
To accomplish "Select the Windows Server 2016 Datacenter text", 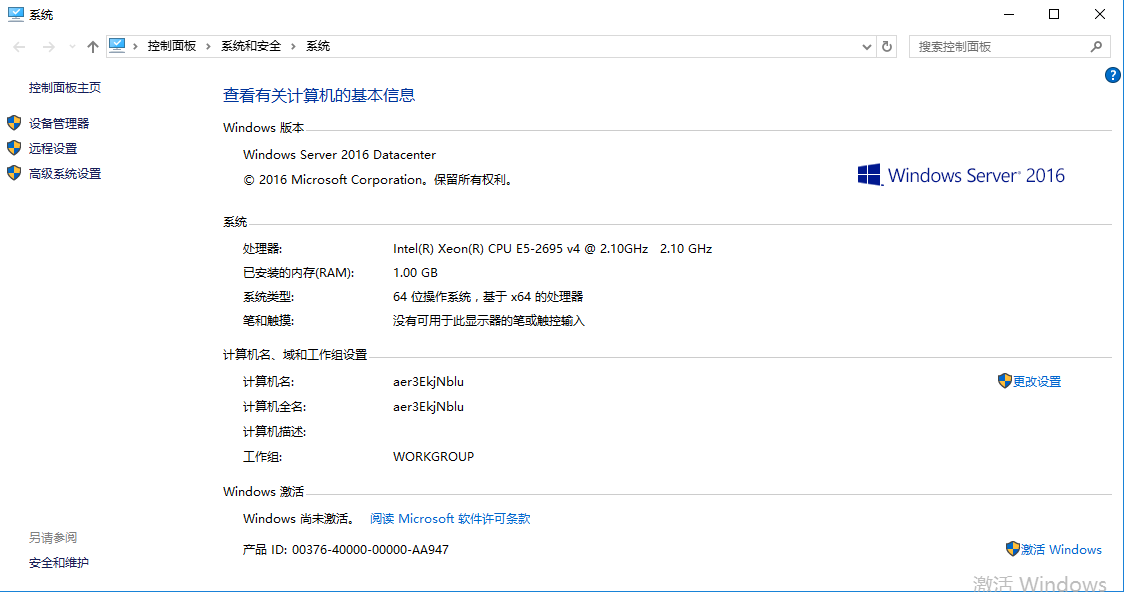I will tap(339, 155).
